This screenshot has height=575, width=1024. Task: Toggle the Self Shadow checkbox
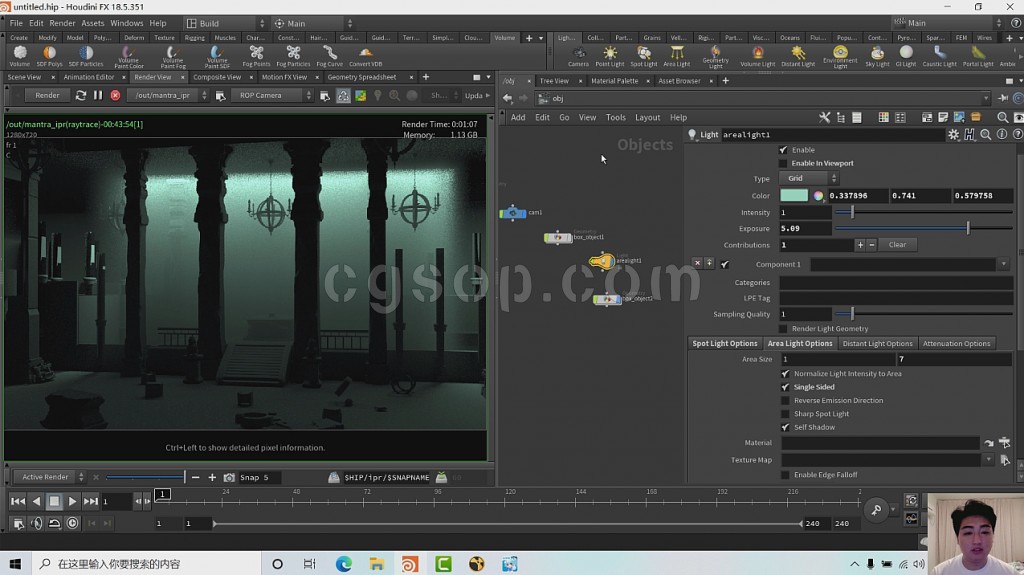coord(785,427)
